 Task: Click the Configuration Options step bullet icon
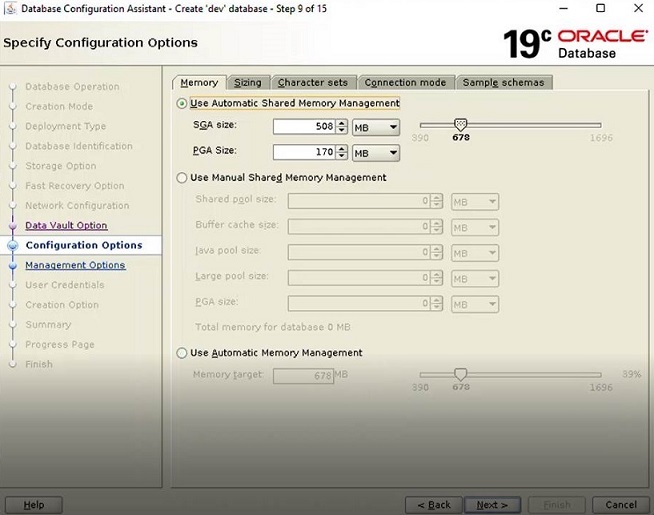click(13, 245)
